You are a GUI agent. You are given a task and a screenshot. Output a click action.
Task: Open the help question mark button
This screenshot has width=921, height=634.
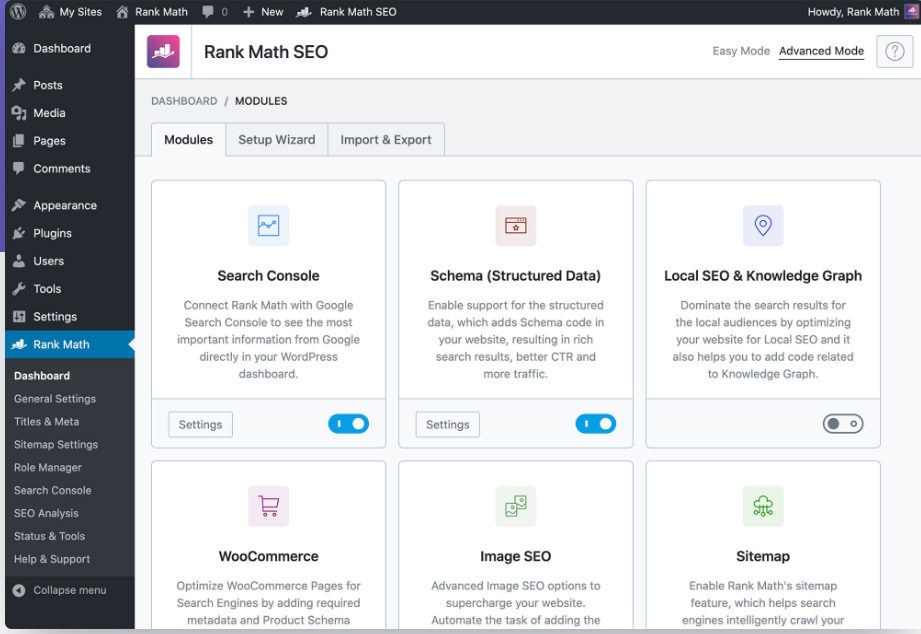pos(895,52)
